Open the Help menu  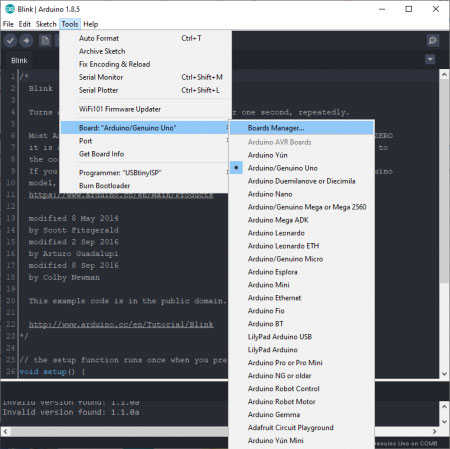[90, 24]
